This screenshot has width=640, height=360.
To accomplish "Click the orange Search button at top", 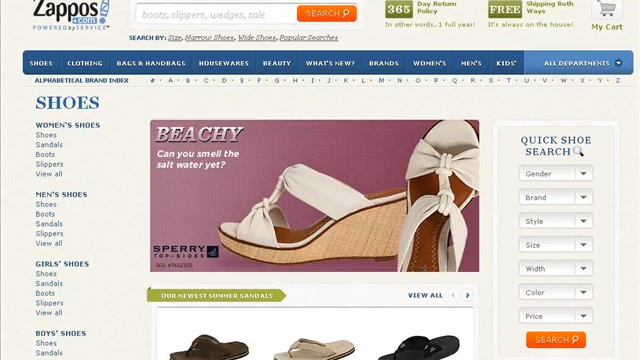I will [x=327, y=13].
